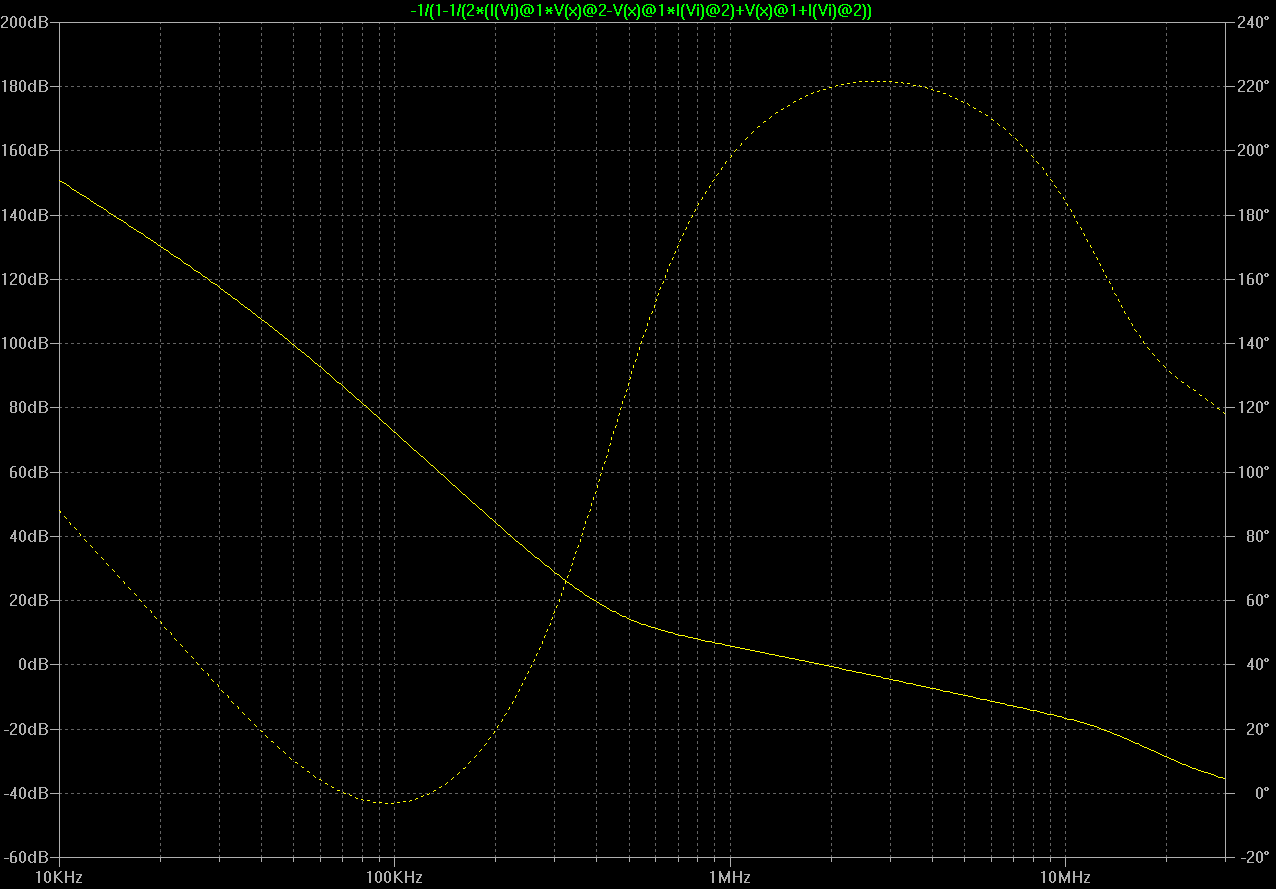
Task: Click the 10MHz frequency axis label
Action: tap(1064, 877)
